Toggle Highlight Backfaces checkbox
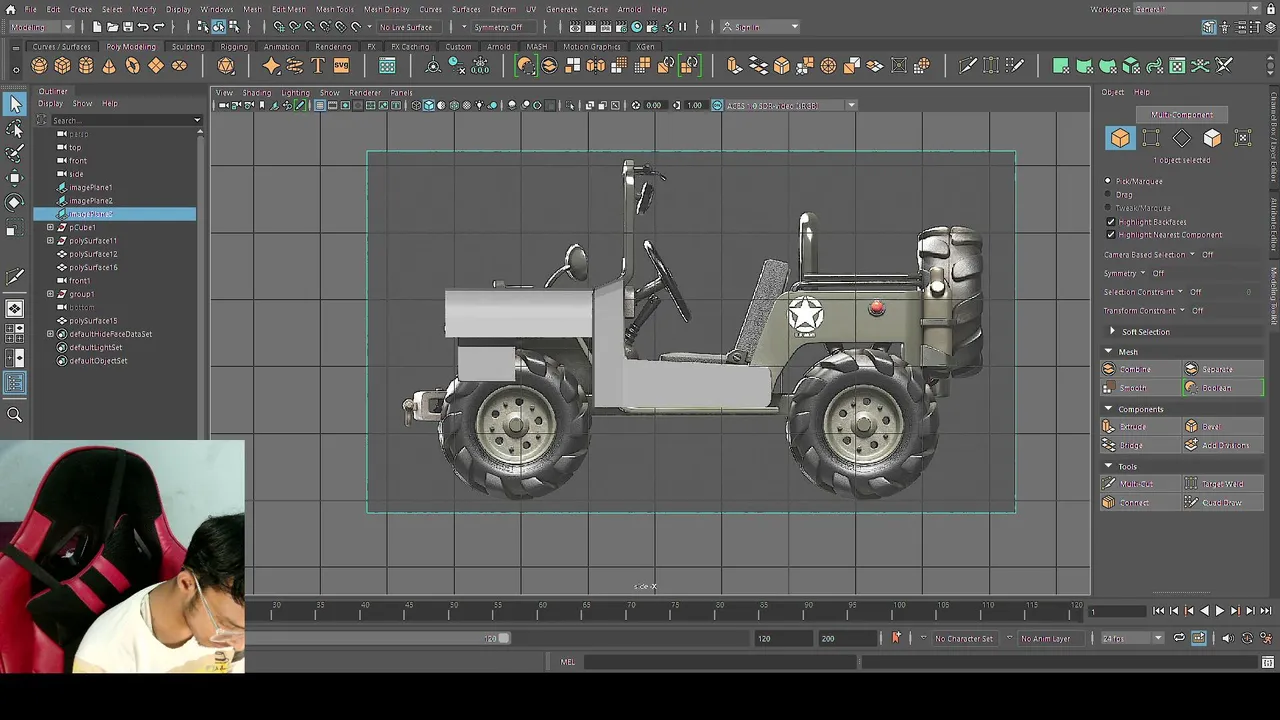The image size is (1280, 720). click(x=1111, y=222)
